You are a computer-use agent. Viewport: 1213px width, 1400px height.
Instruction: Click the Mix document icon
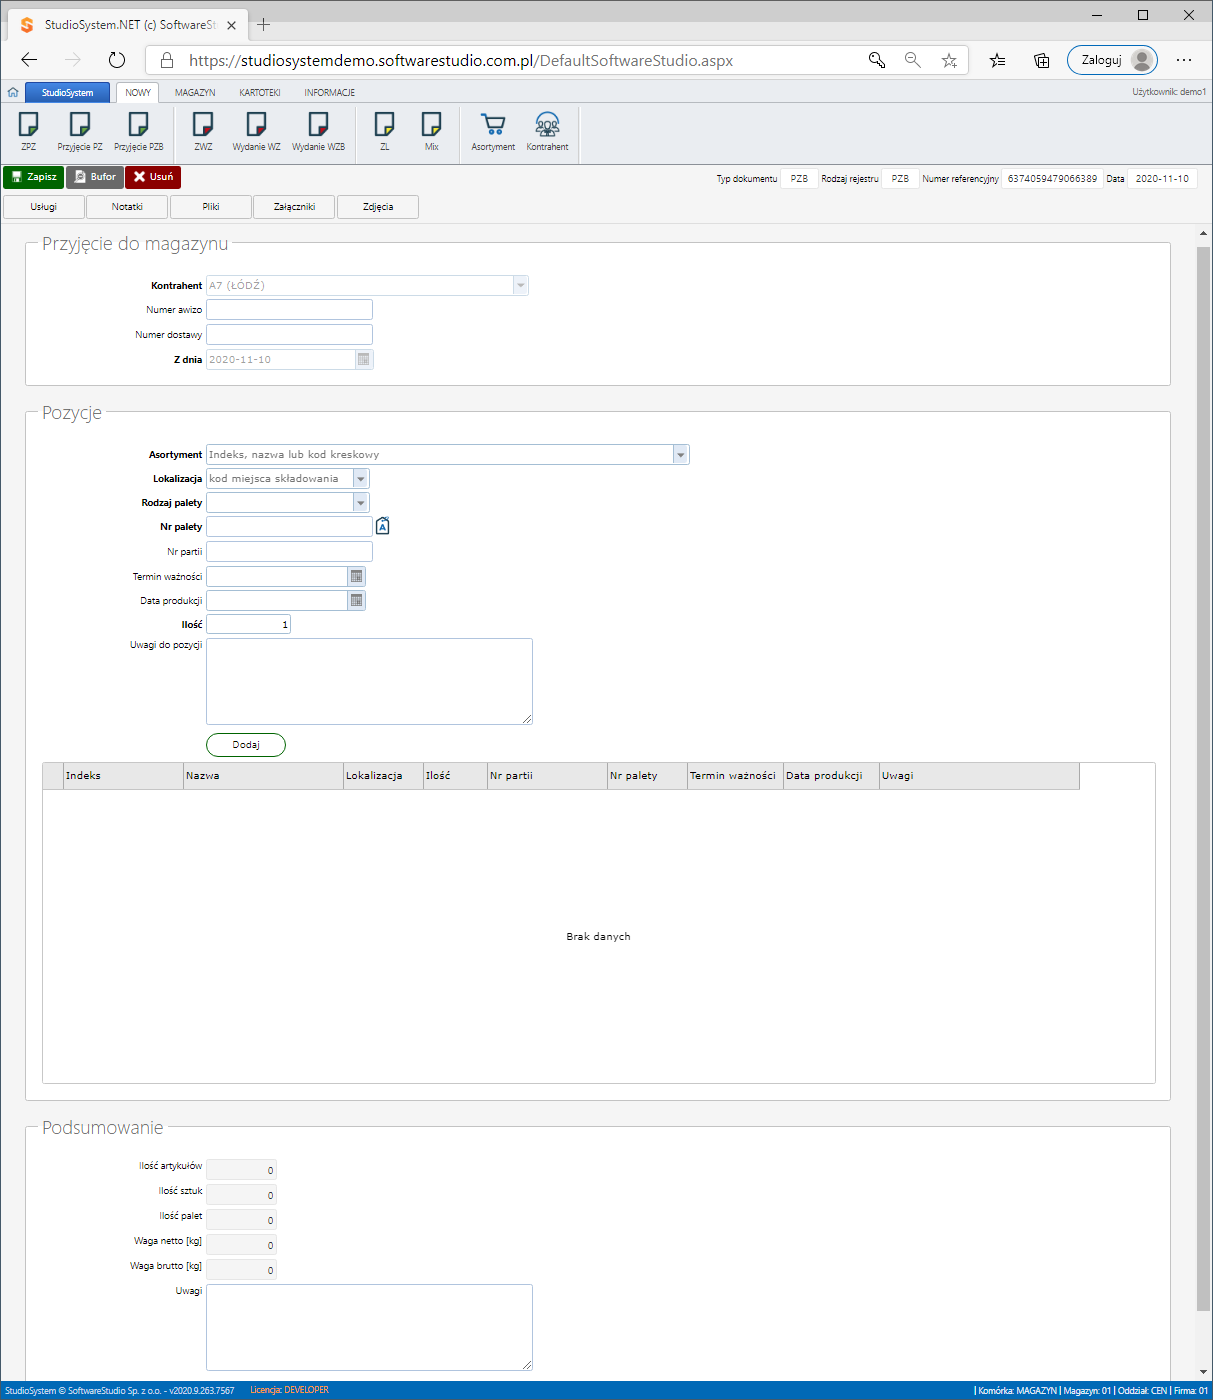(x=431, y=125)
